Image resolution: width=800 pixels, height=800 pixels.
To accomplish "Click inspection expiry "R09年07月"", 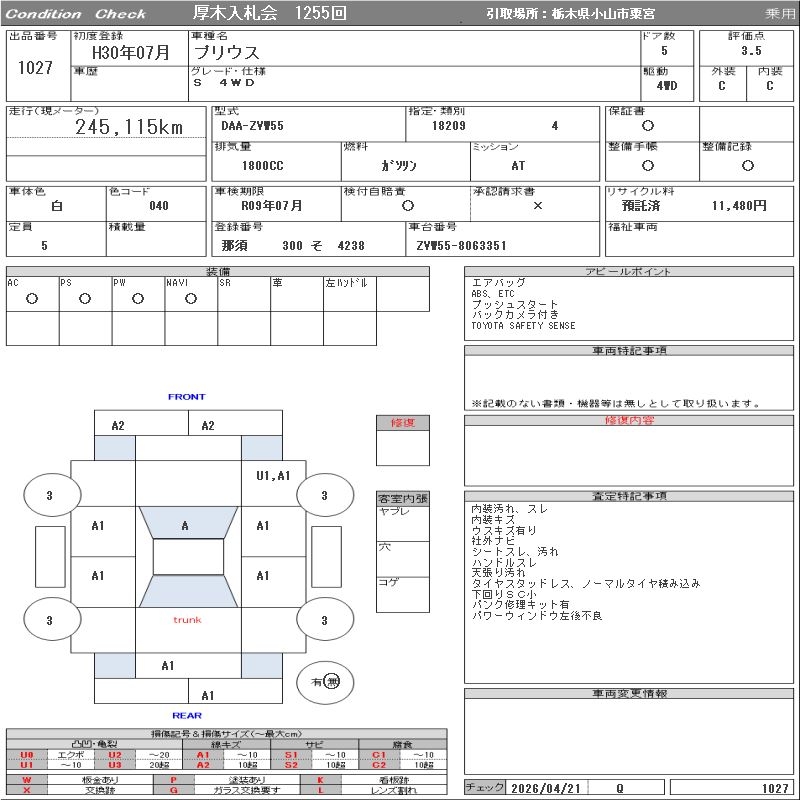I will click(x=271, y=206).
